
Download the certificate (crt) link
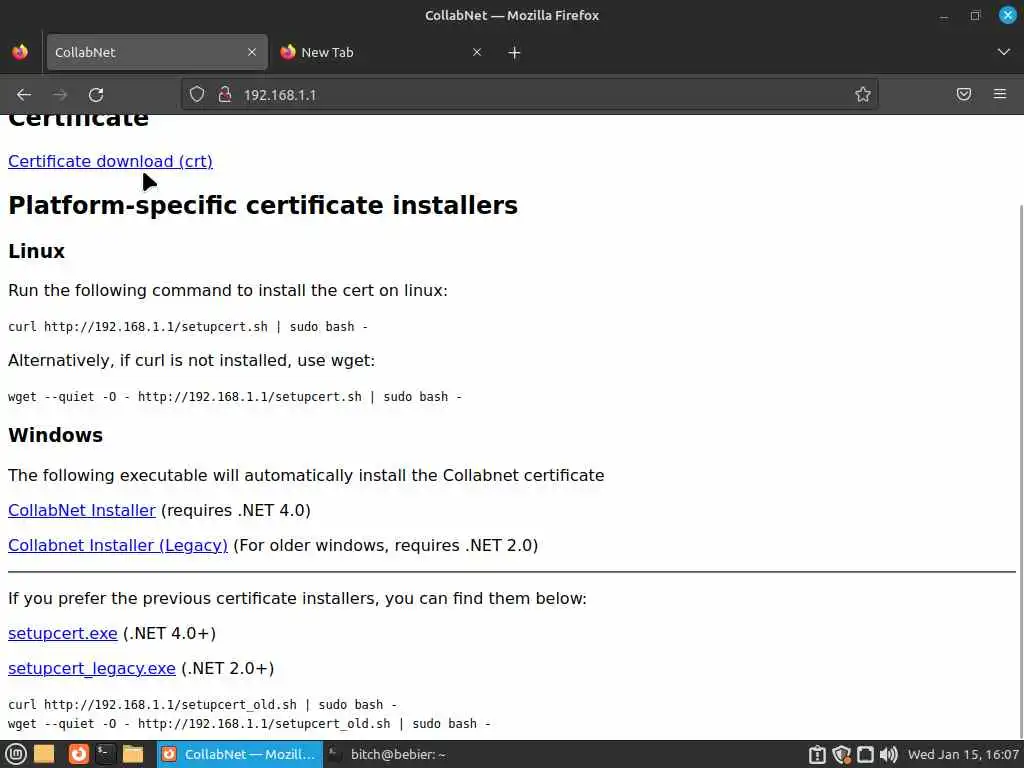110,161
